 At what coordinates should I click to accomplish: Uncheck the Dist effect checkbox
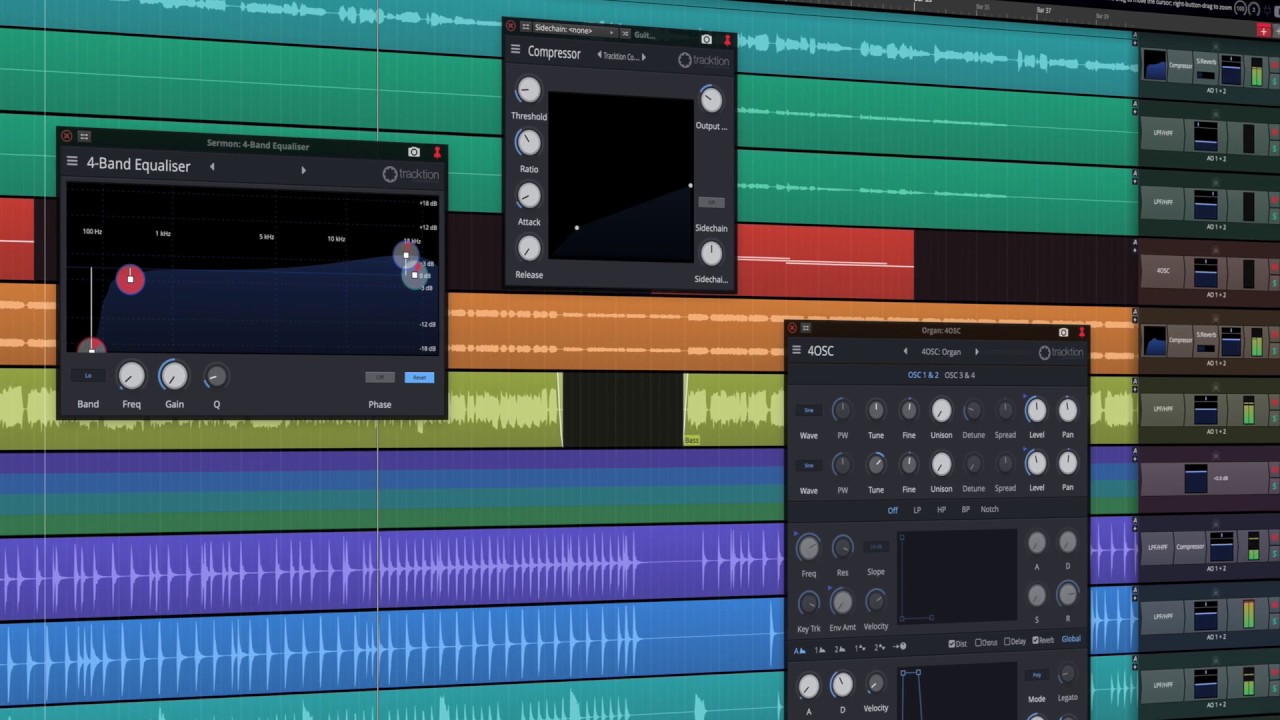click(950, 643)
